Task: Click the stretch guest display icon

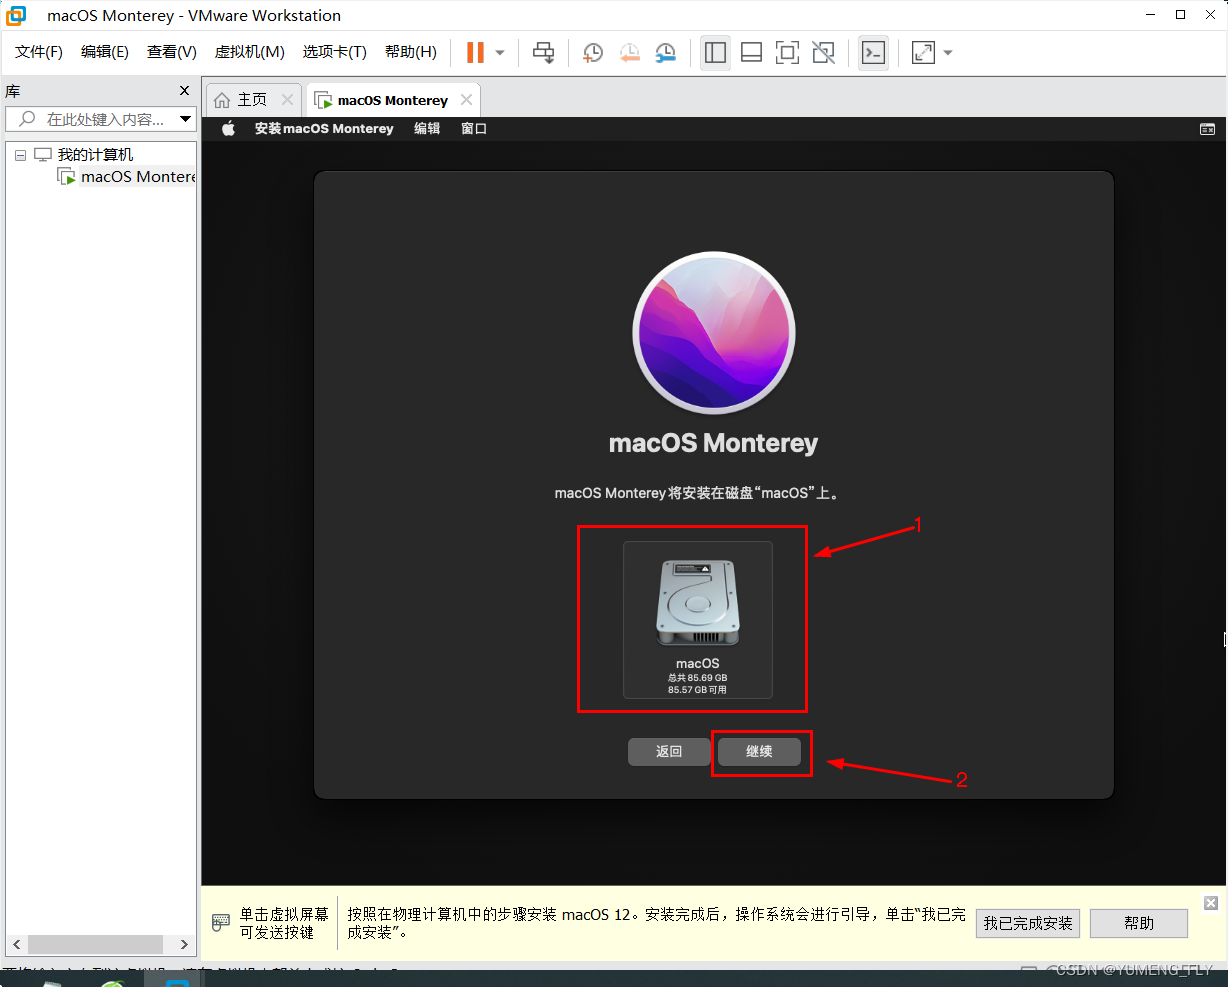Action: (x=923, y=53)
